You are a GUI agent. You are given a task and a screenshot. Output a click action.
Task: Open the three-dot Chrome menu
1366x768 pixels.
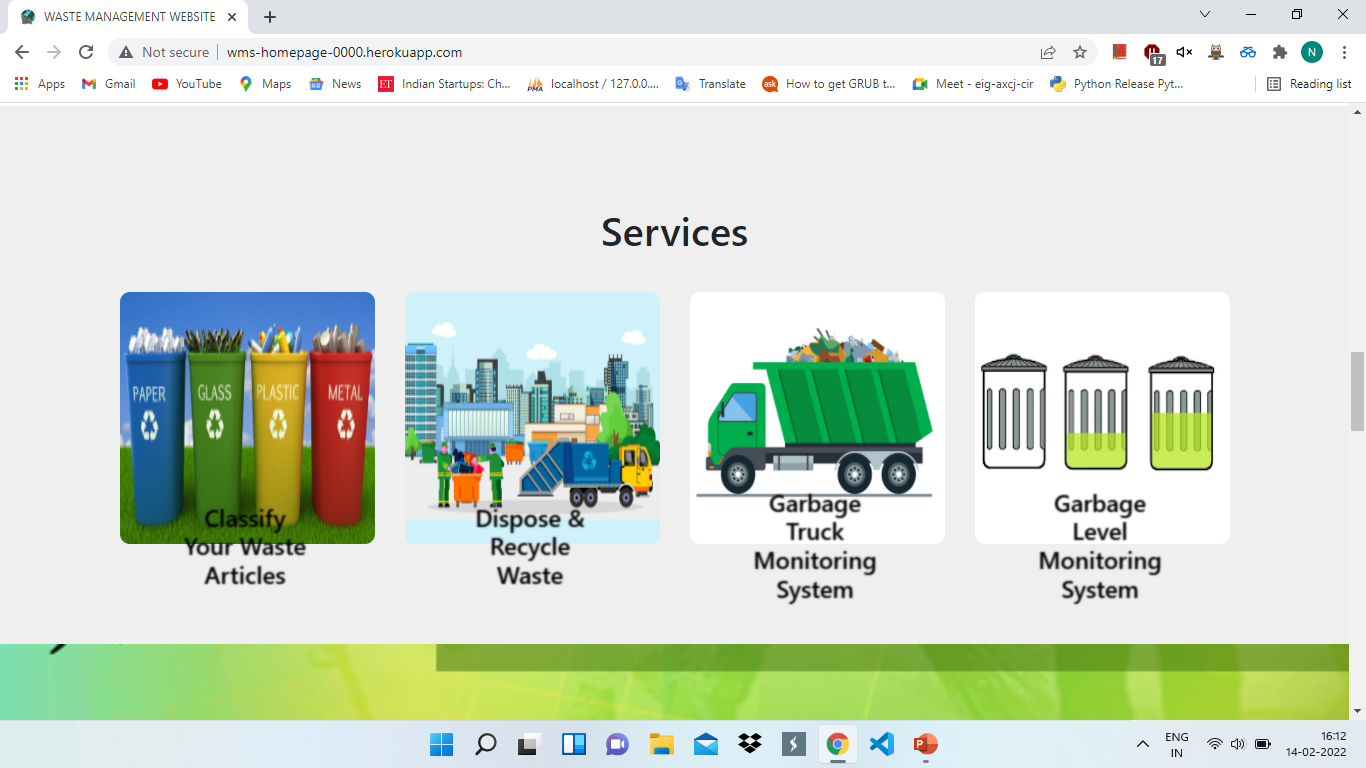[x=1343, y=52]
